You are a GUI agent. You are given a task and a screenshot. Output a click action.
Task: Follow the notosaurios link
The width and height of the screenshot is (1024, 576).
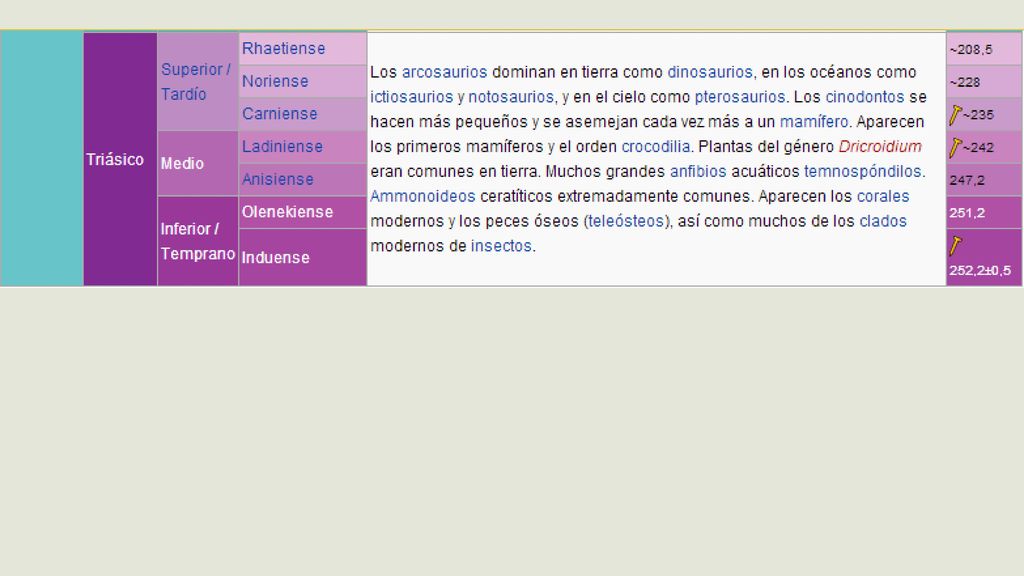pyautogui.click(x=511, y=97)
